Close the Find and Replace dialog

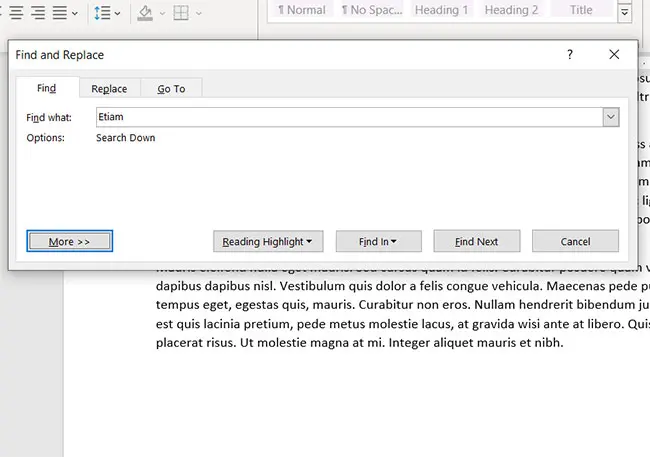tap(614, 55)
